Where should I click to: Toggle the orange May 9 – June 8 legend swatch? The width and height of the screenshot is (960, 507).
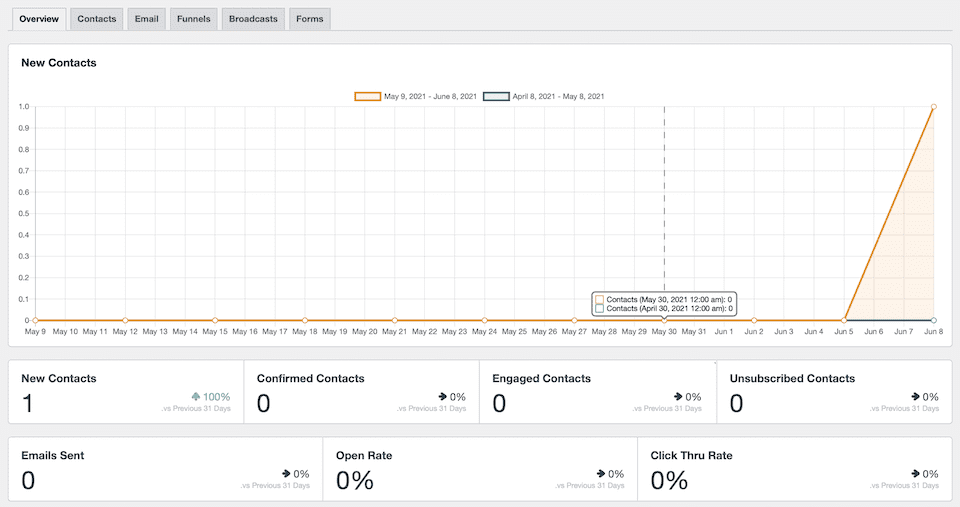tap(367, 96)
